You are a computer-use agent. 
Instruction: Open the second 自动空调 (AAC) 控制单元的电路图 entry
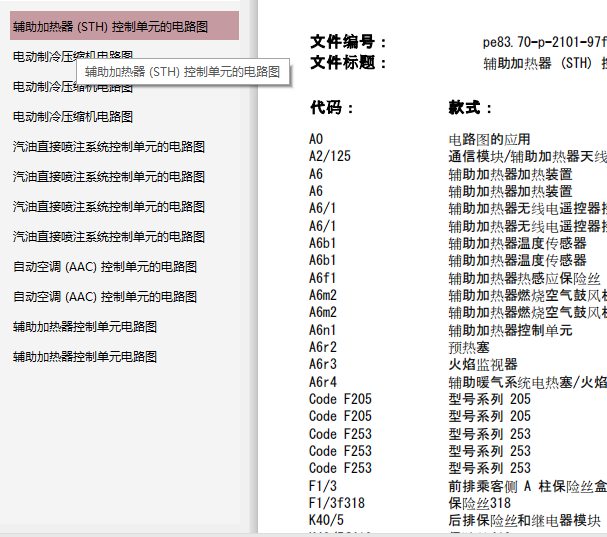[105, 297]
